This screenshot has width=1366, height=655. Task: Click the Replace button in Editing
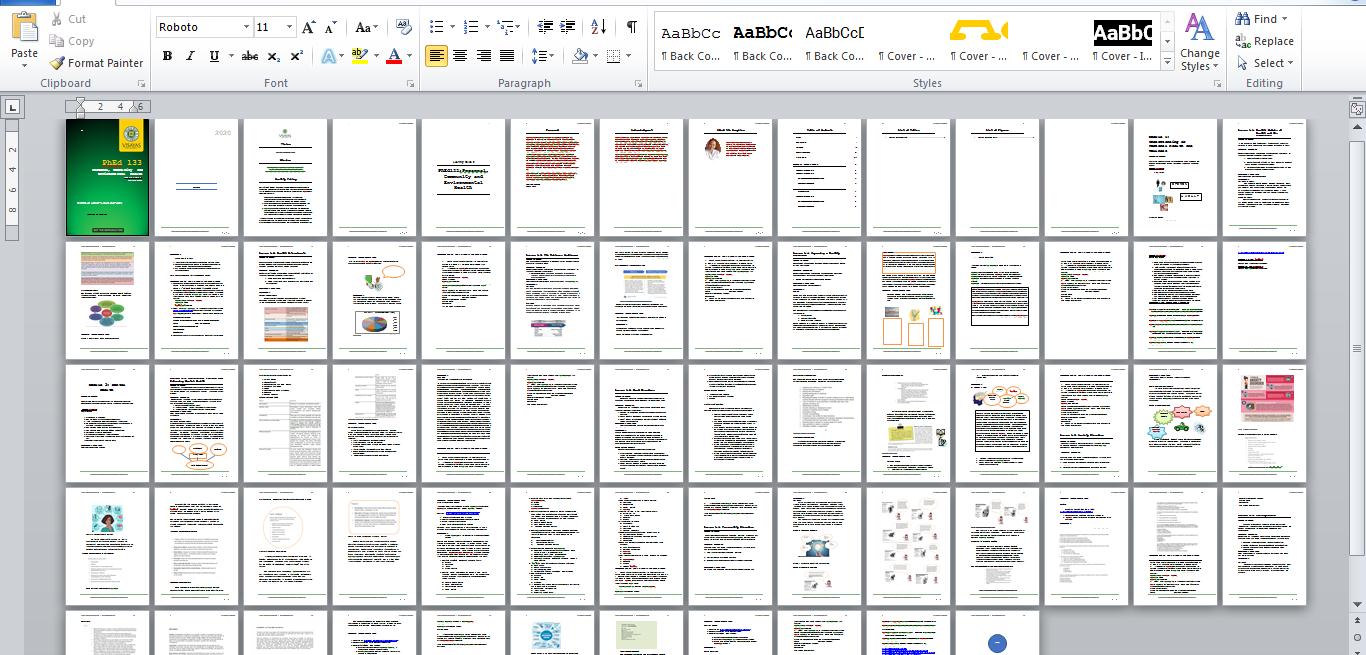(x=1264, y=41)
